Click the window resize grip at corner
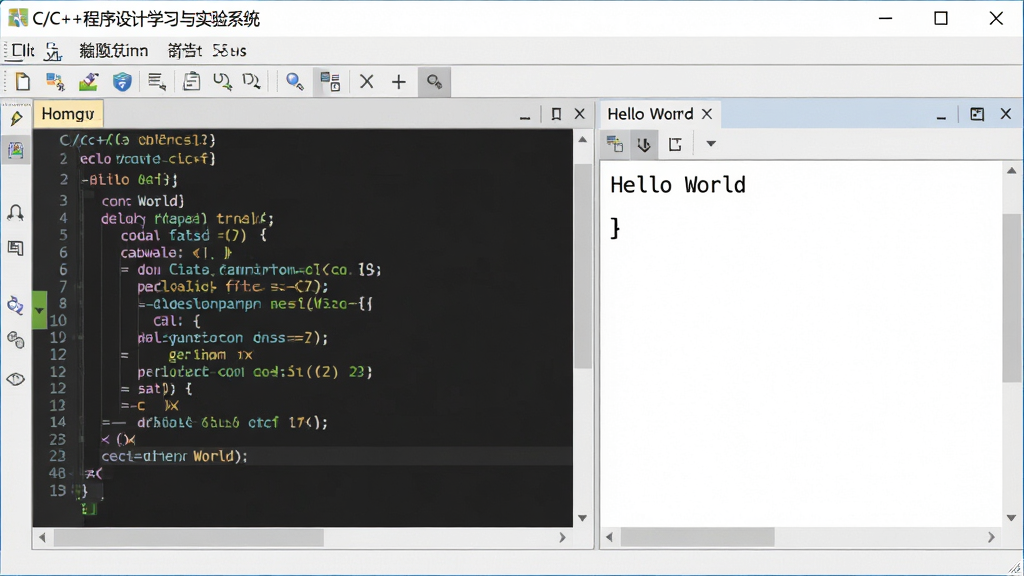The height and width of the screenshot is (576, 1024). point(1014,568)
